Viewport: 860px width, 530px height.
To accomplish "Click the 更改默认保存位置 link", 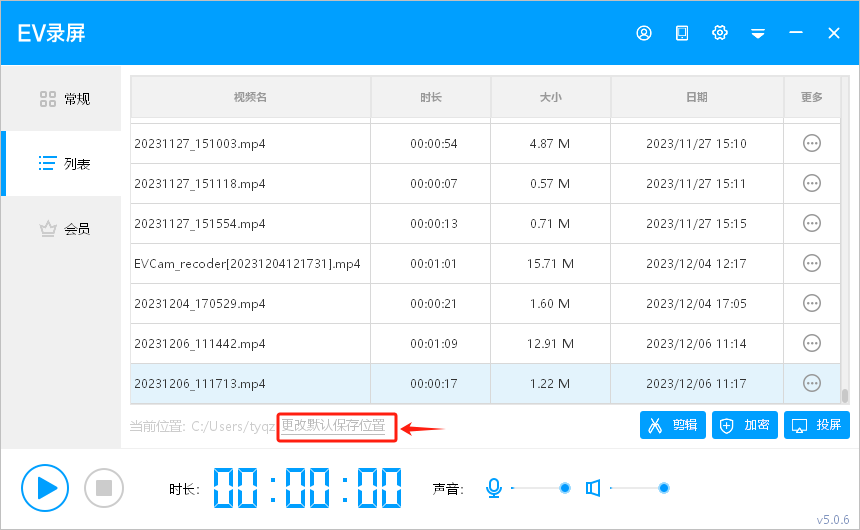I will [x=333, y=426].
